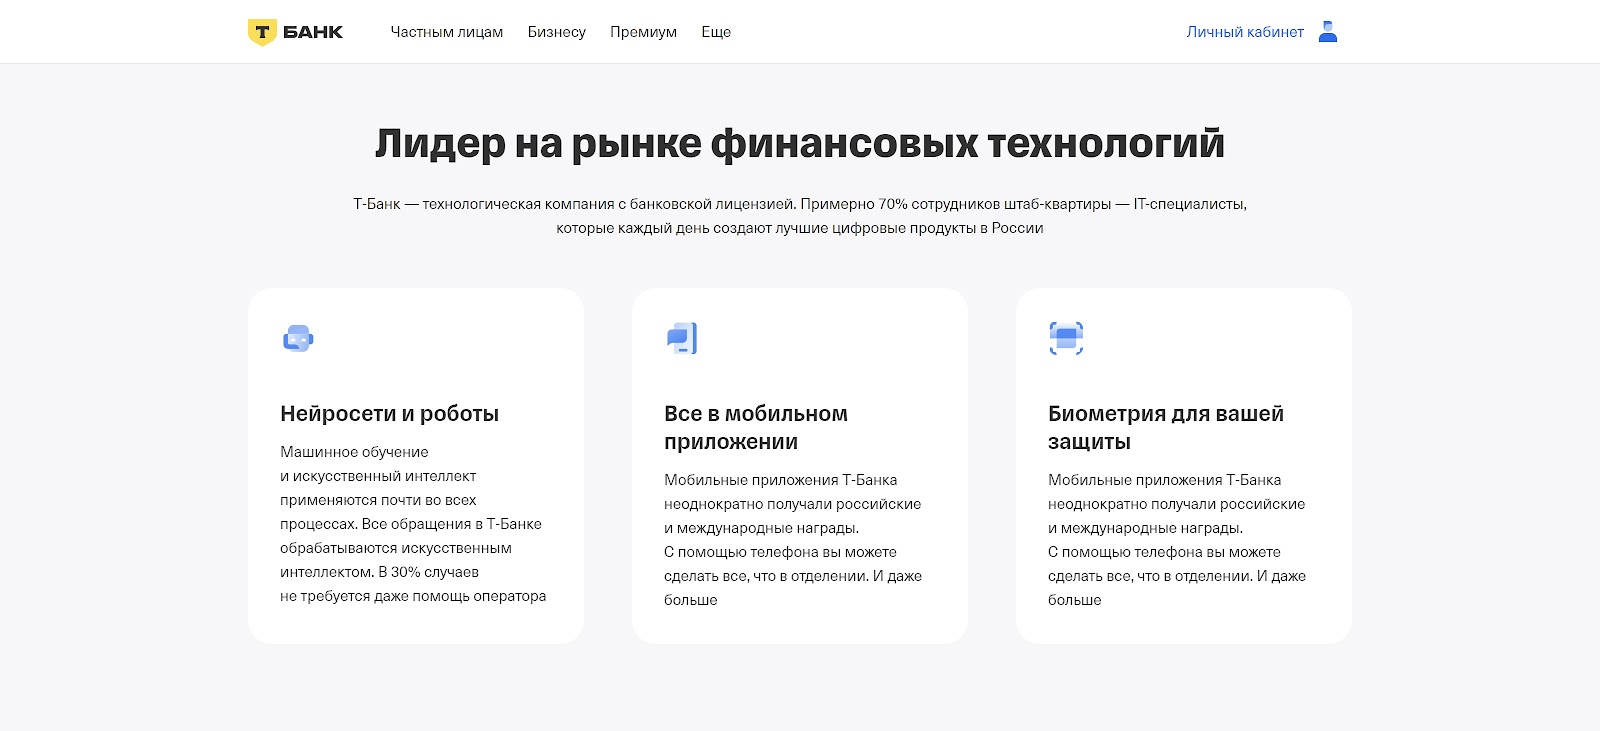Screen dimensions: 1600x731
Task: Click the robot icon on Нейросети card
Action: (x=298, y=339)
